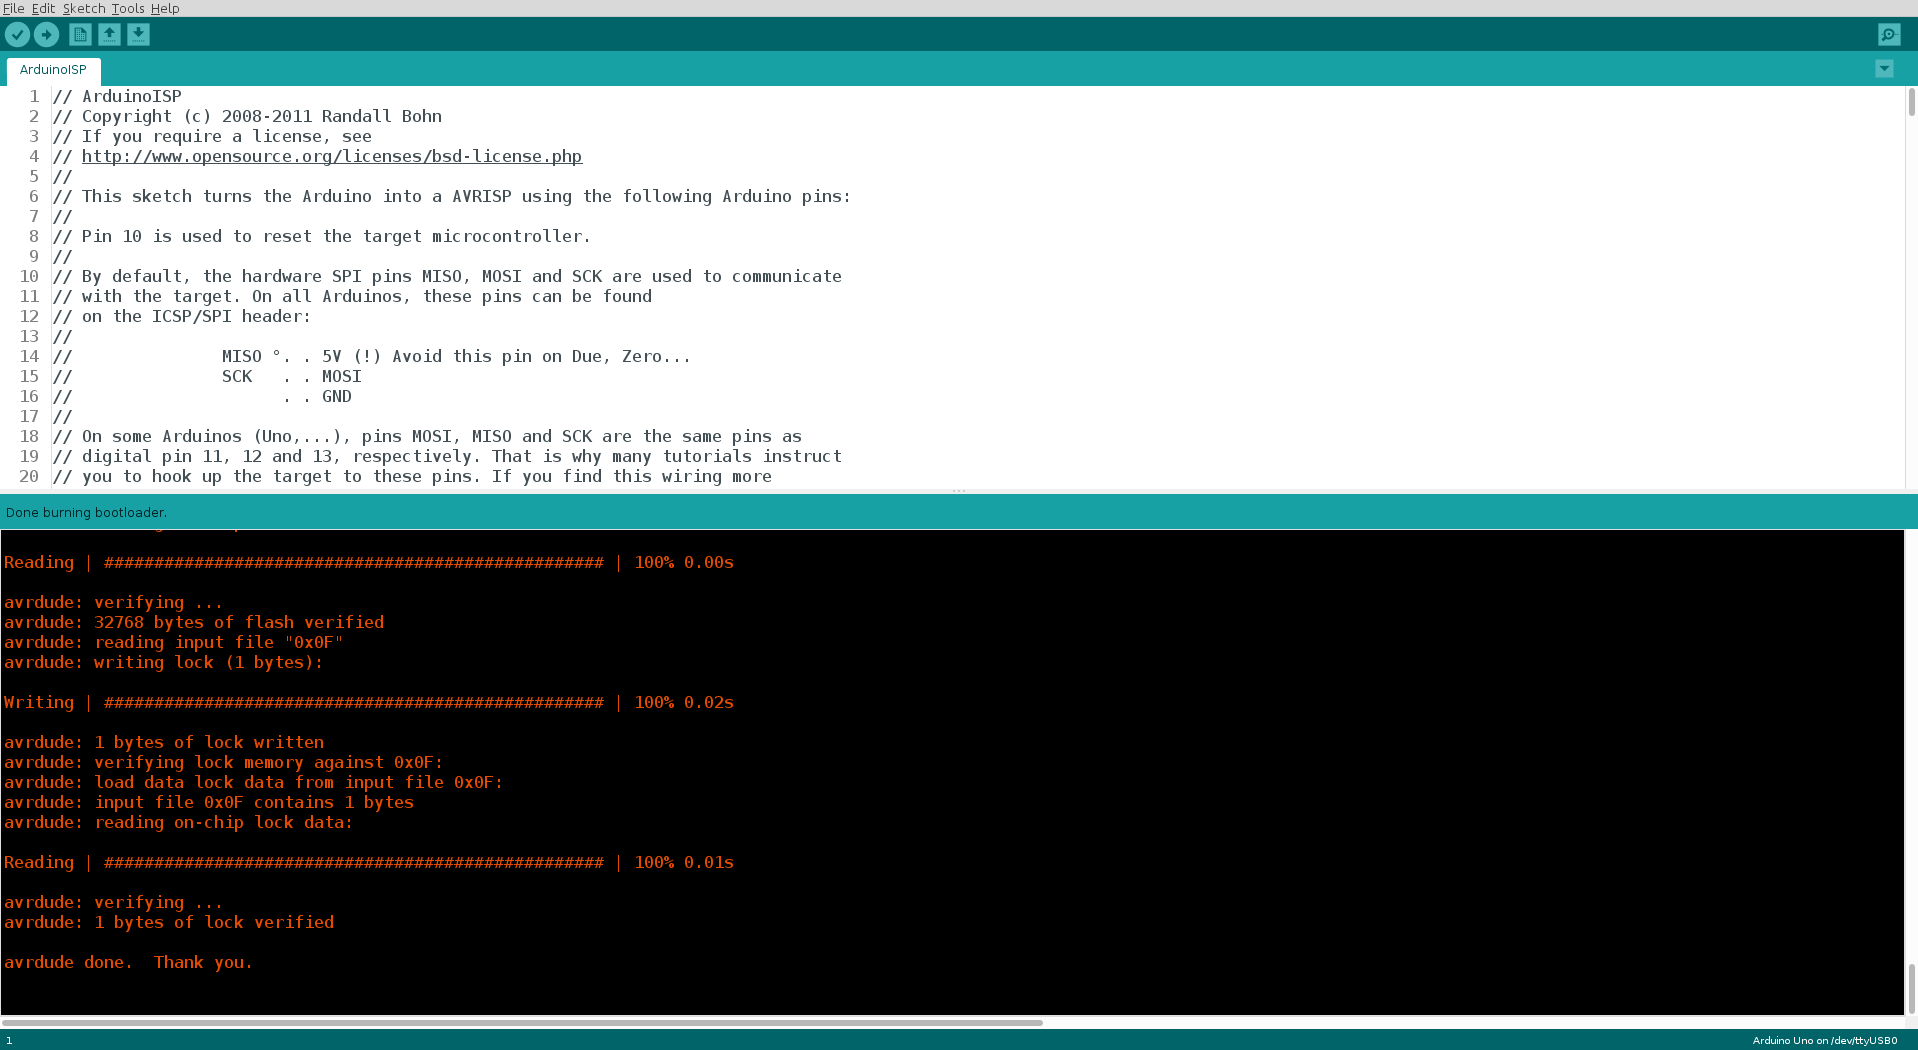Click the line indicator '1' in bottom bar
The height and width of the screenshot is (1050, 1918).
click(9, 1040)
